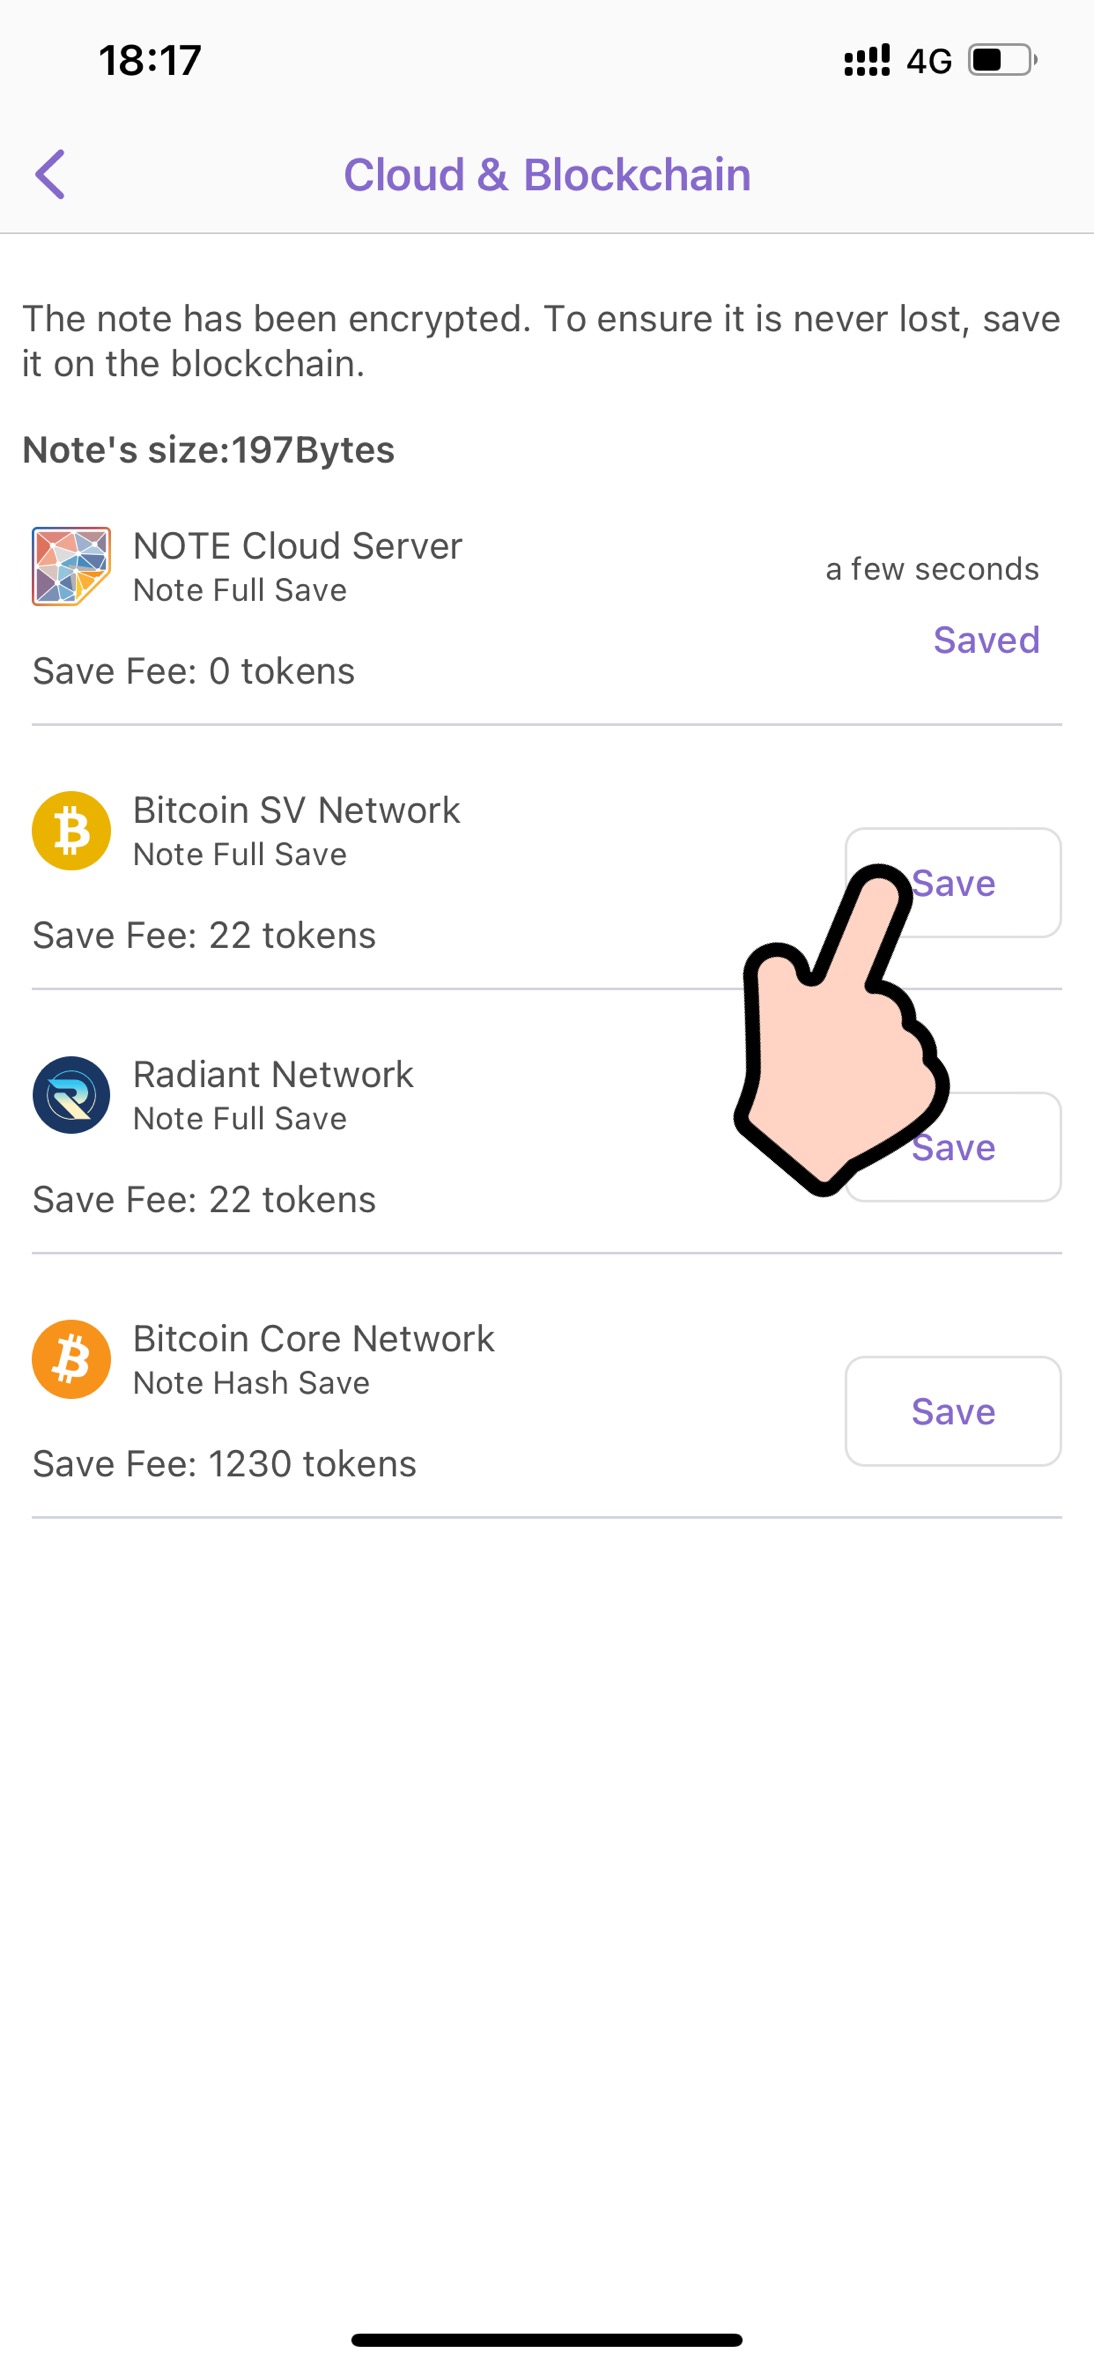Image resolution: width=1094 pixels, height=2368 pixels.
Task: Tap the Cloud & Blockchain title
Action: [x=547, y=175]
